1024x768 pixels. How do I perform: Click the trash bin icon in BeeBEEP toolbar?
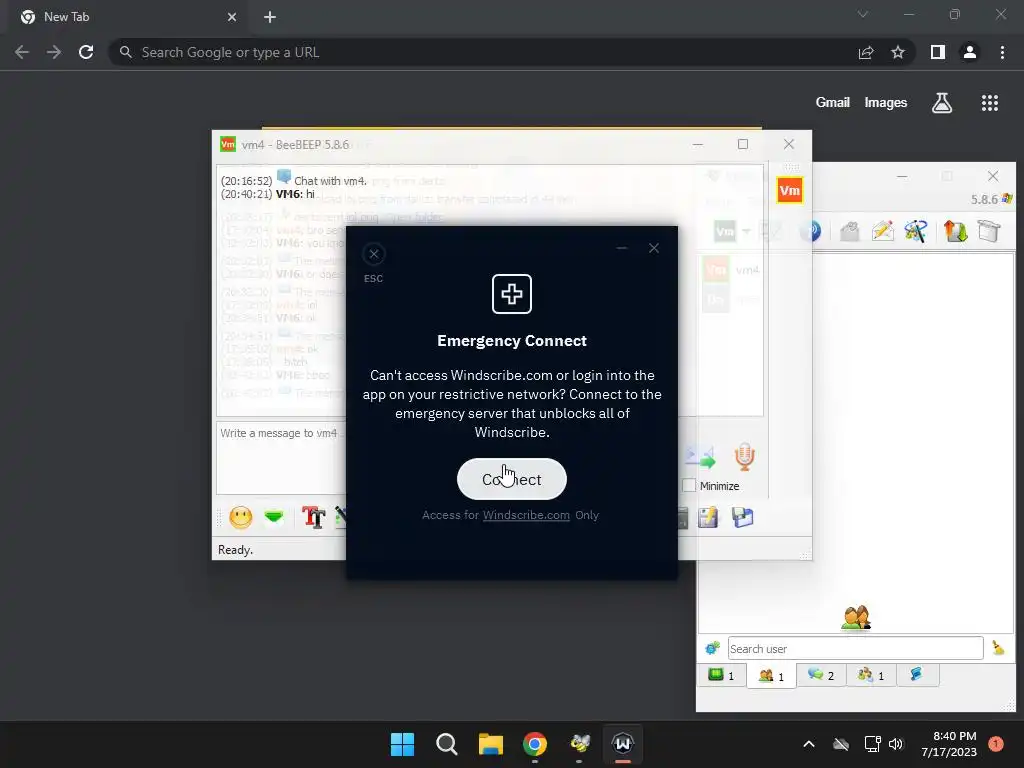(989, 231)
